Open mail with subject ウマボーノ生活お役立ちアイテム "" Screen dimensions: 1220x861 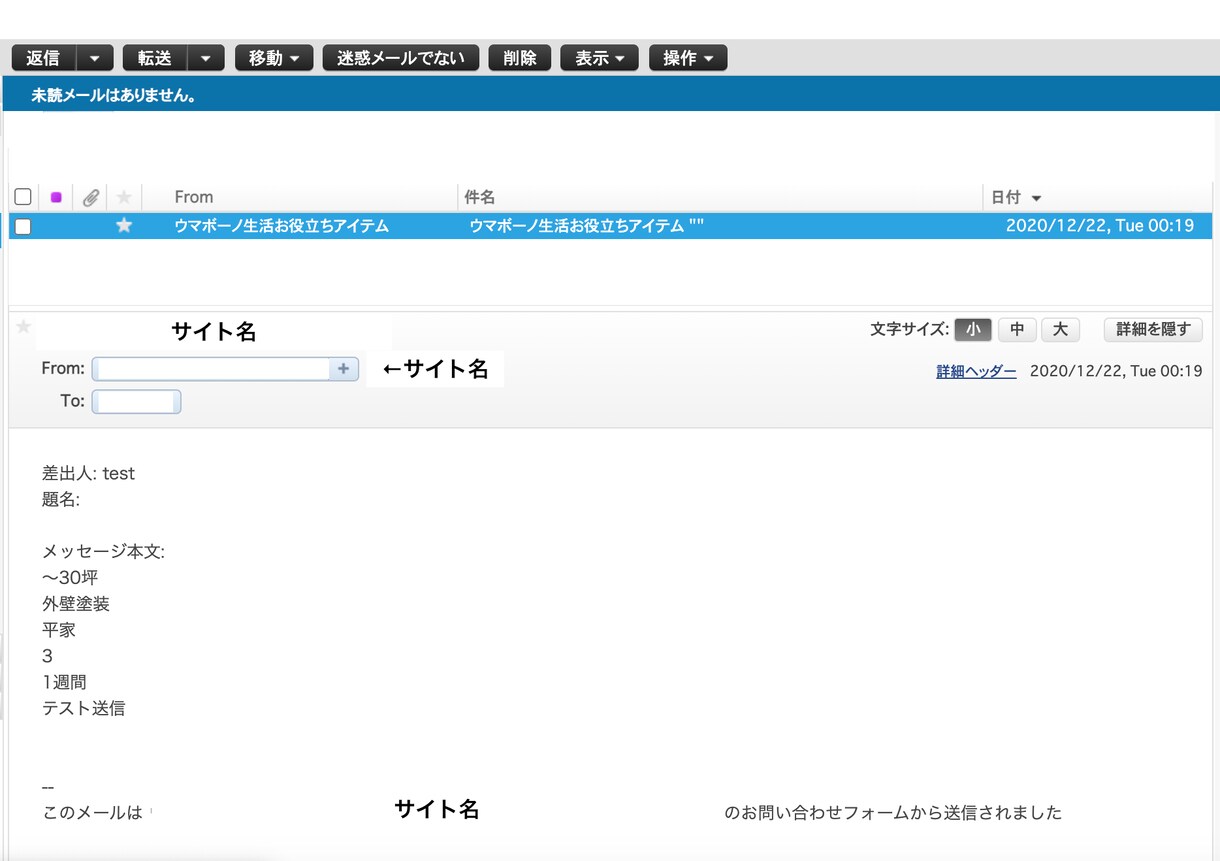(x=587, y=226)
